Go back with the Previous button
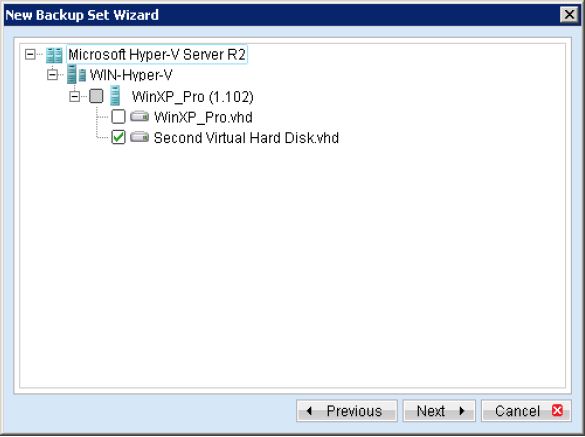 coord(347,411)
